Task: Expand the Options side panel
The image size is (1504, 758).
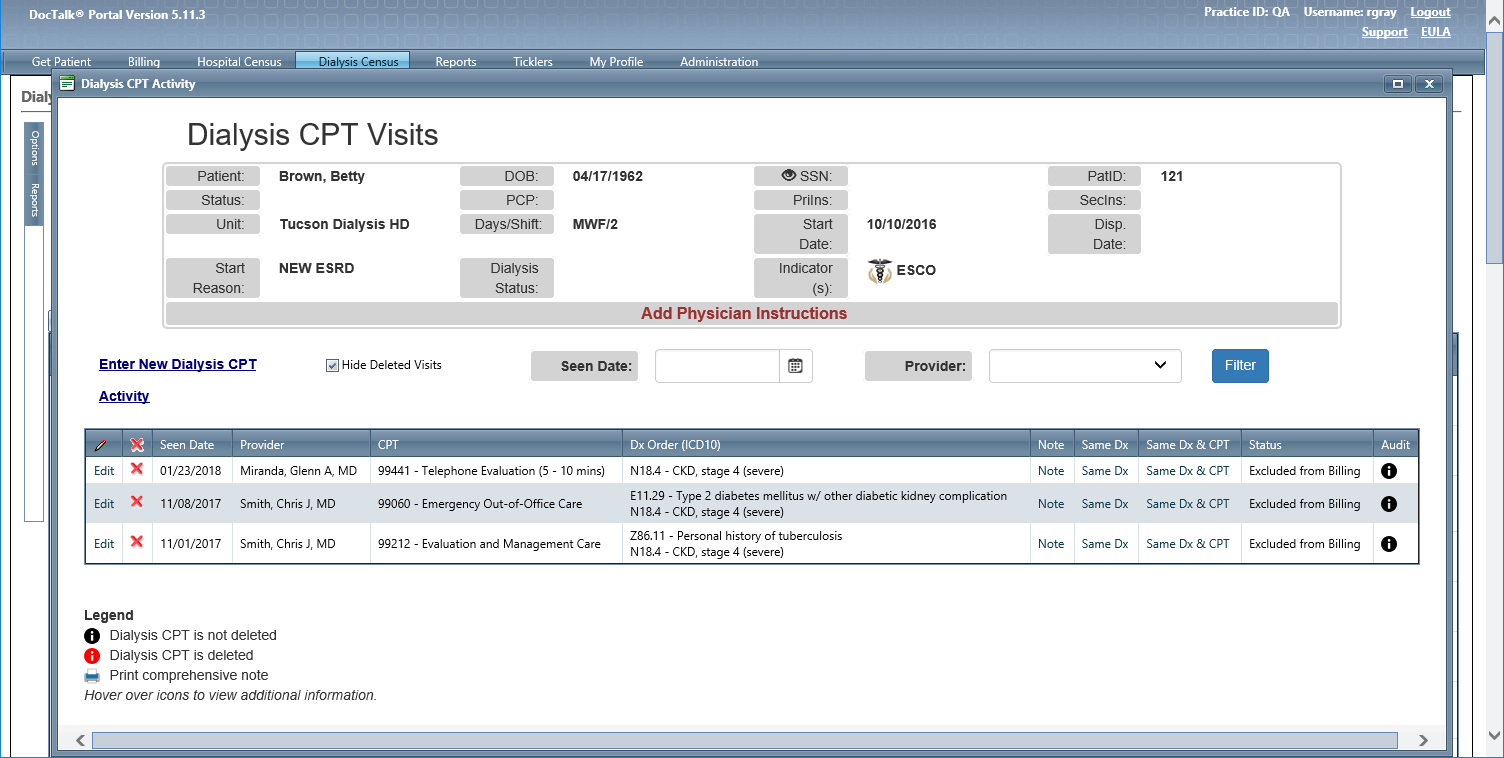Action: click(x=34, y=147)
